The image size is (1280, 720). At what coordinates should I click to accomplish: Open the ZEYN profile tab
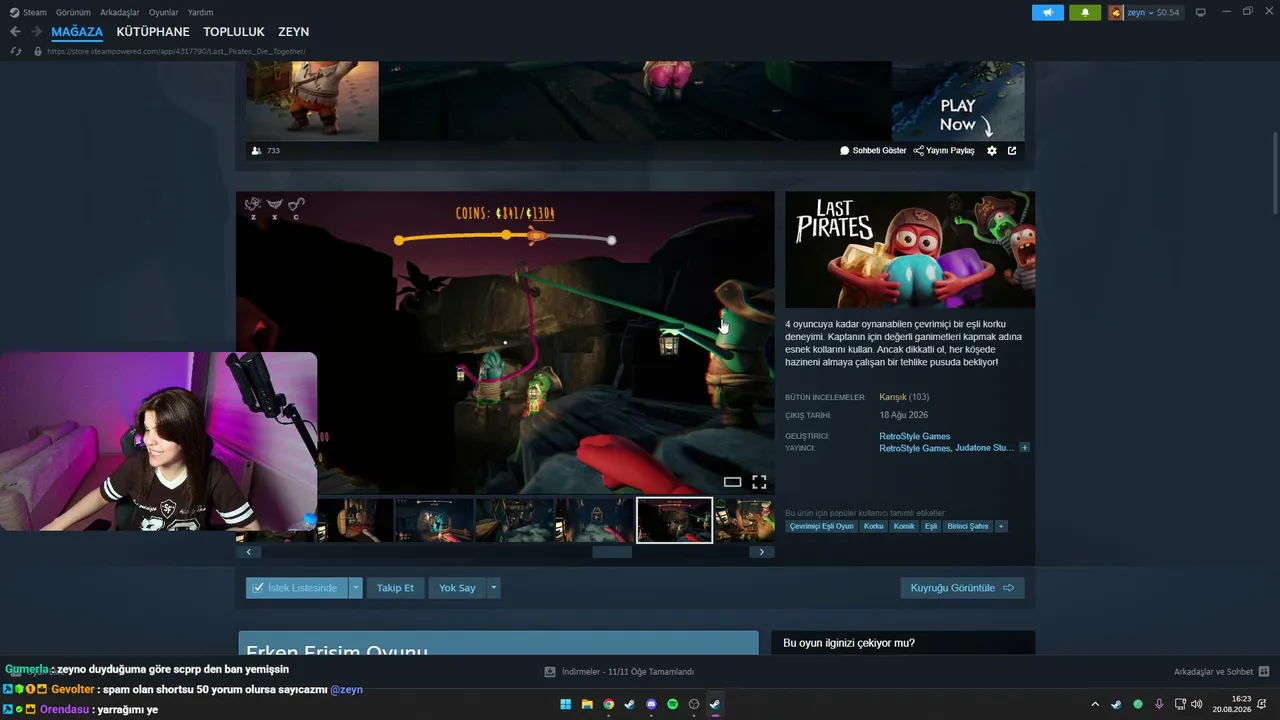click(294, 32)
